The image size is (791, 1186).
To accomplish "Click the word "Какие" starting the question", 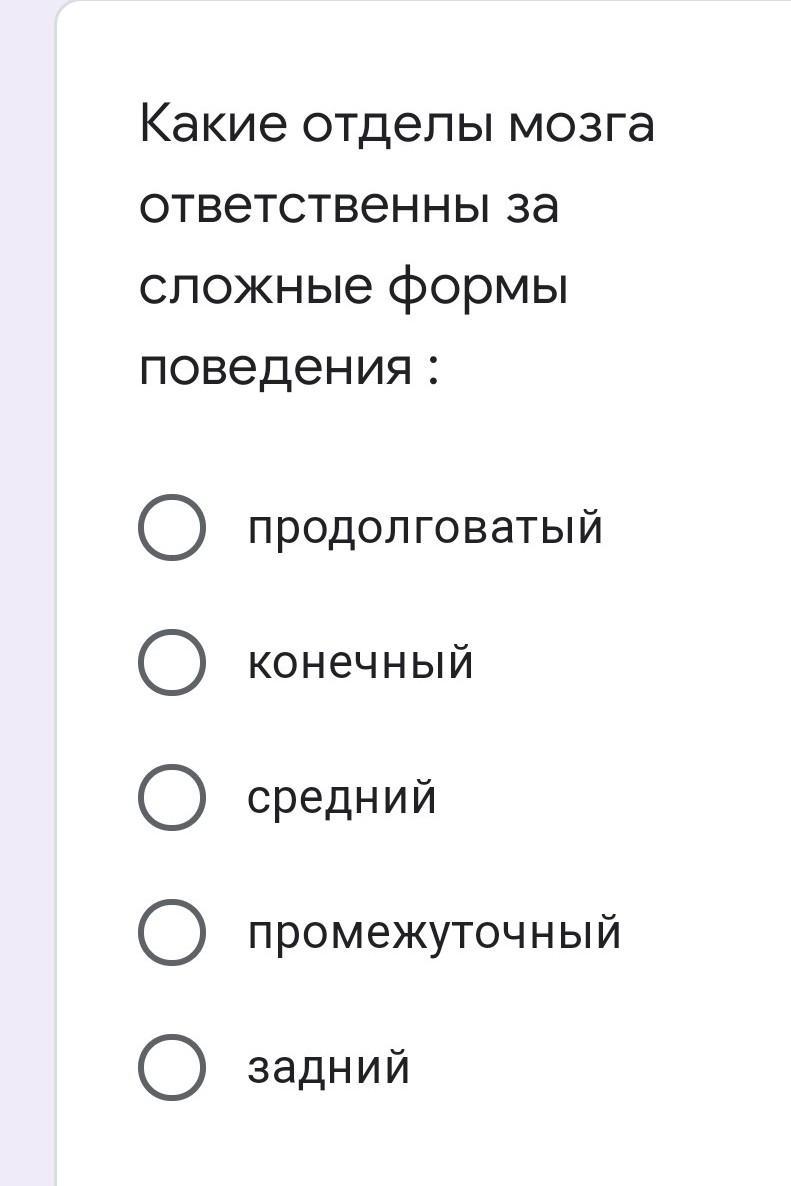I will coord(213,125).
